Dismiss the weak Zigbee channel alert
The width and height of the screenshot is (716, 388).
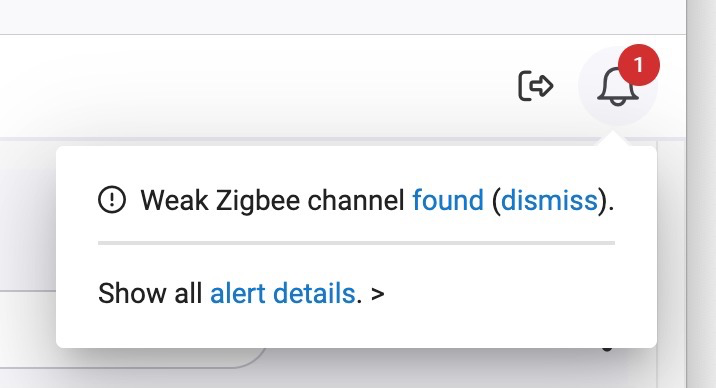[549, 200]
